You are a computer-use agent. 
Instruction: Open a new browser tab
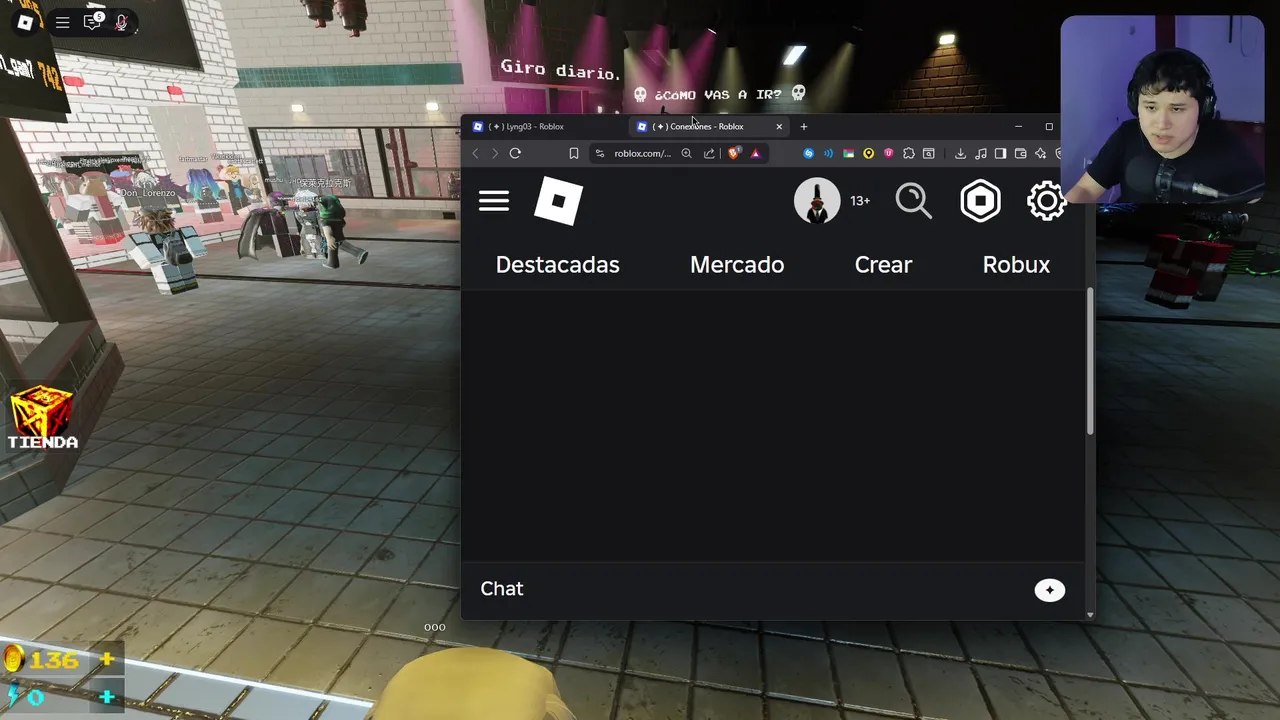(x=804, y=127)
